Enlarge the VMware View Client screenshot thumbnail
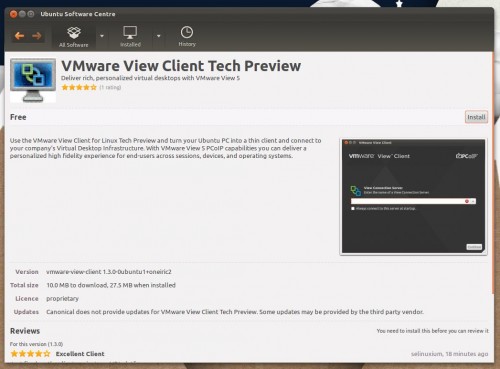 [413, 197]
